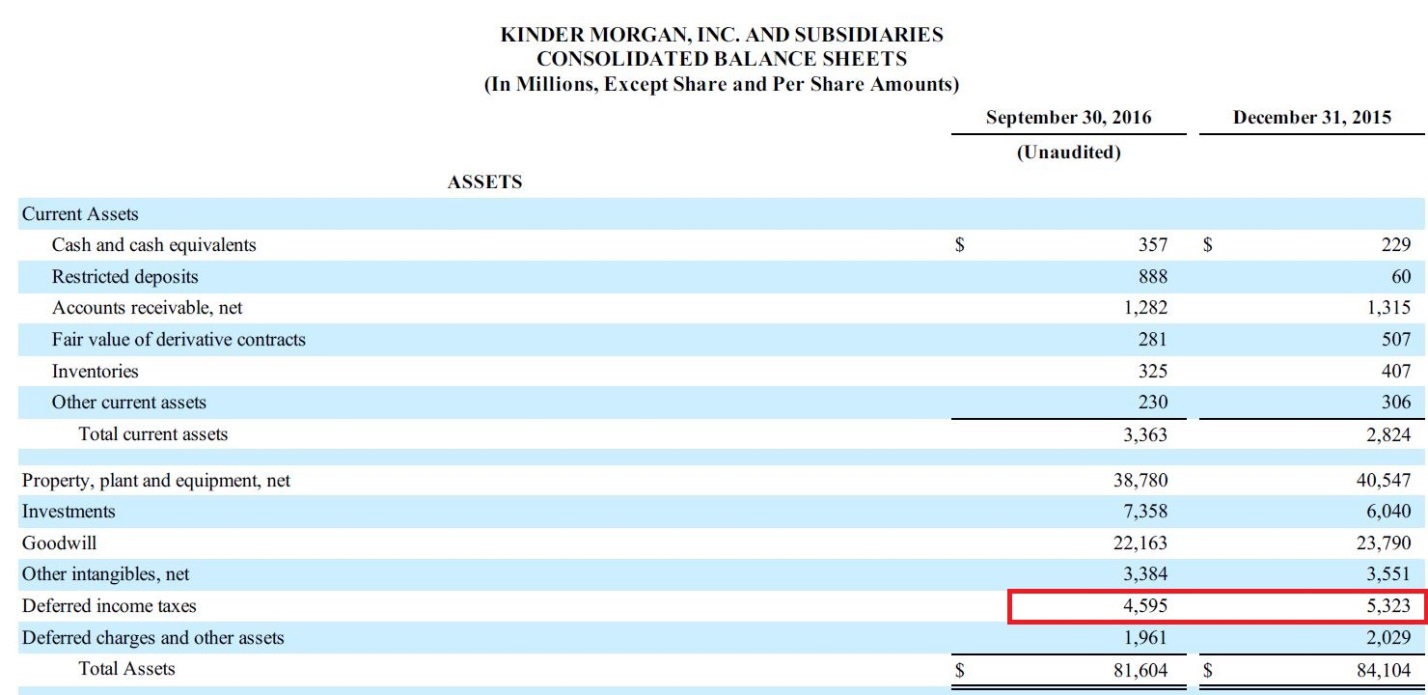The width and height of the screenshot is (1428, 695).
Task: Click the total current assets value "2,824"
Action: point(1389,434)
